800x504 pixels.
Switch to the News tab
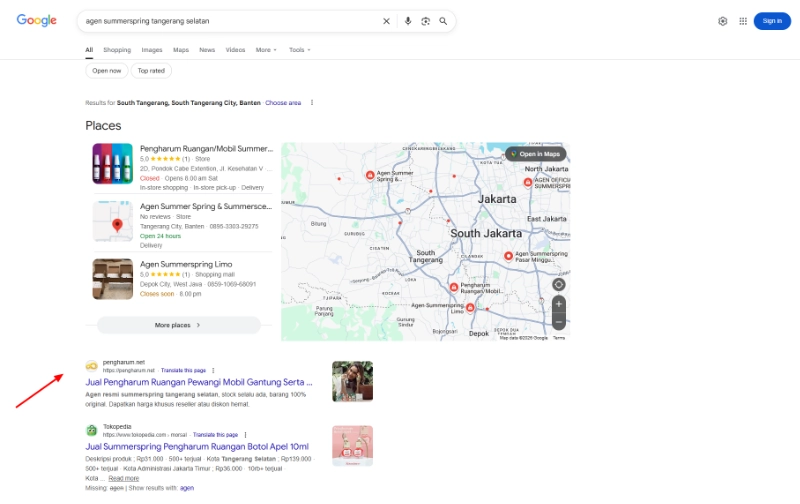[207, 49]
